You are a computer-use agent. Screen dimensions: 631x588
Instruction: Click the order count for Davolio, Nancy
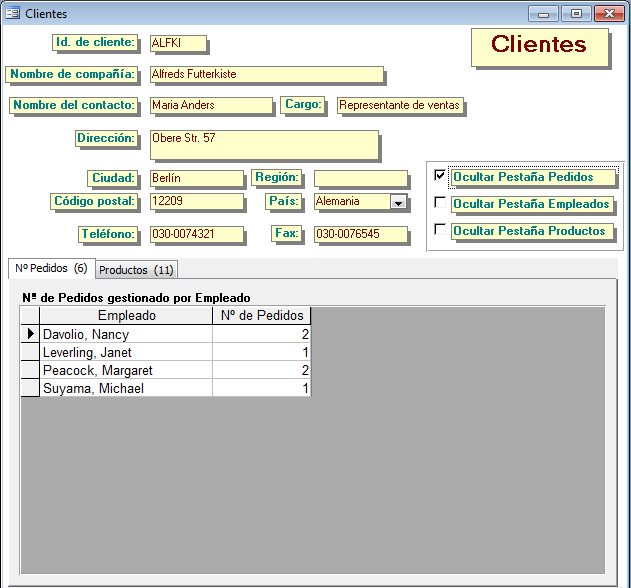coord(262,334)
